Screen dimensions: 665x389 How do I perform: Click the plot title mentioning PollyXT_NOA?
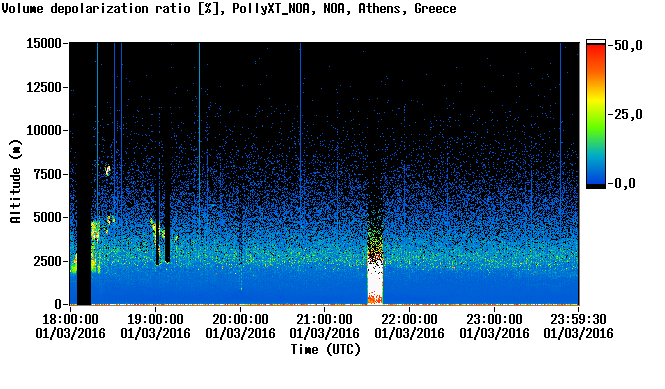(x=229, y=8)
